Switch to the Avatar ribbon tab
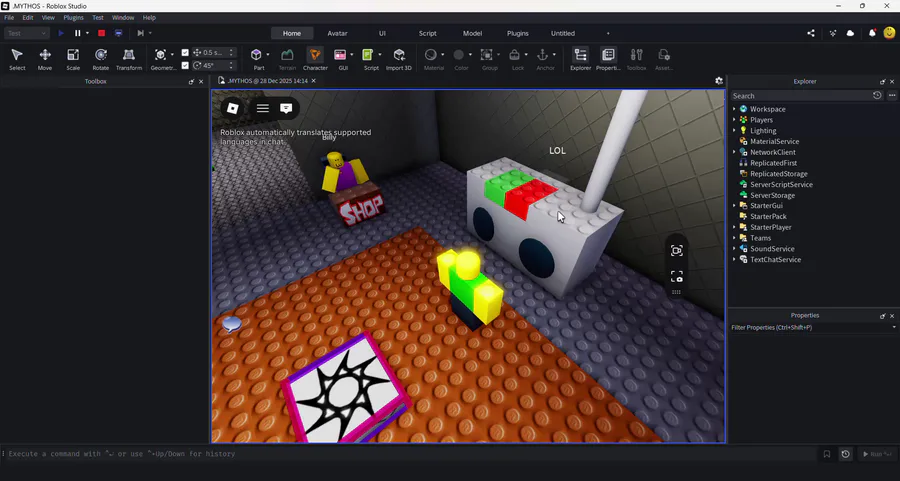Viewport: 900px width, 481px height. [338, 33]
